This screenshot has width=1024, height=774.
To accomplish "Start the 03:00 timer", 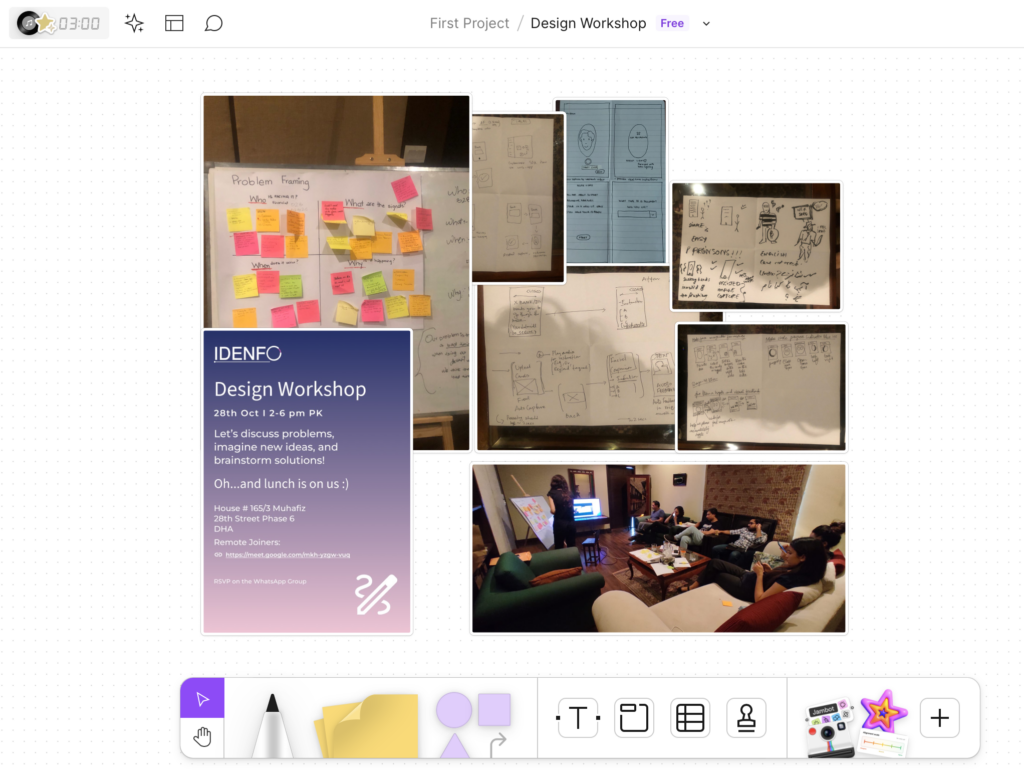I will click(79, 24).
